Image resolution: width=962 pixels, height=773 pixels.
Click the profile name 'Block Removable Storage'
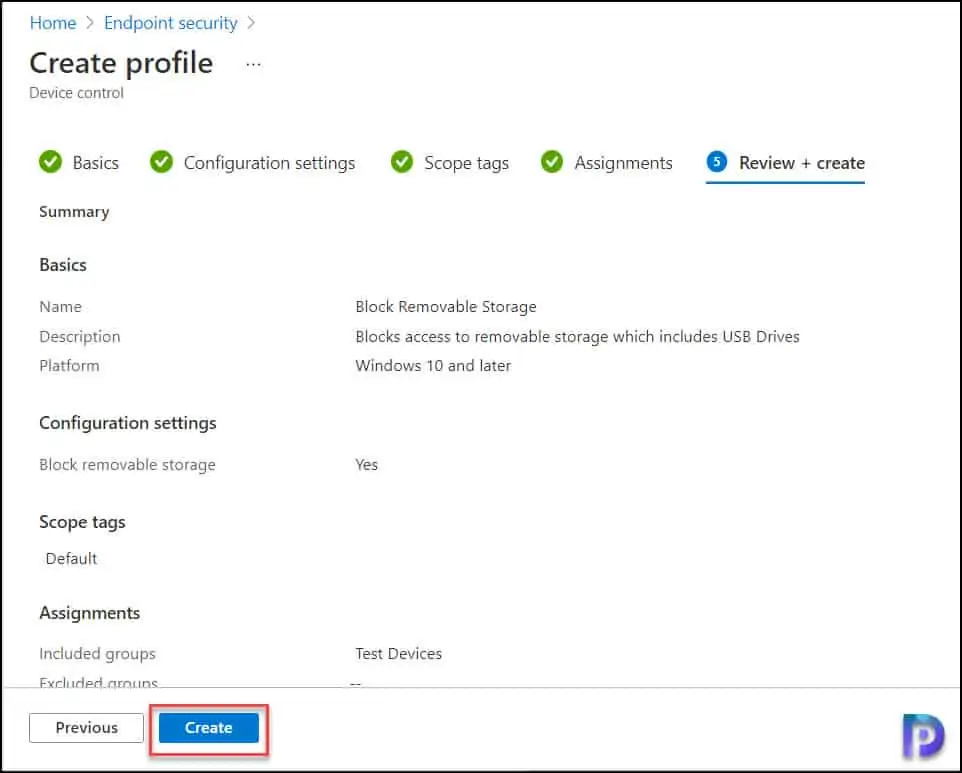click(445, 306)
